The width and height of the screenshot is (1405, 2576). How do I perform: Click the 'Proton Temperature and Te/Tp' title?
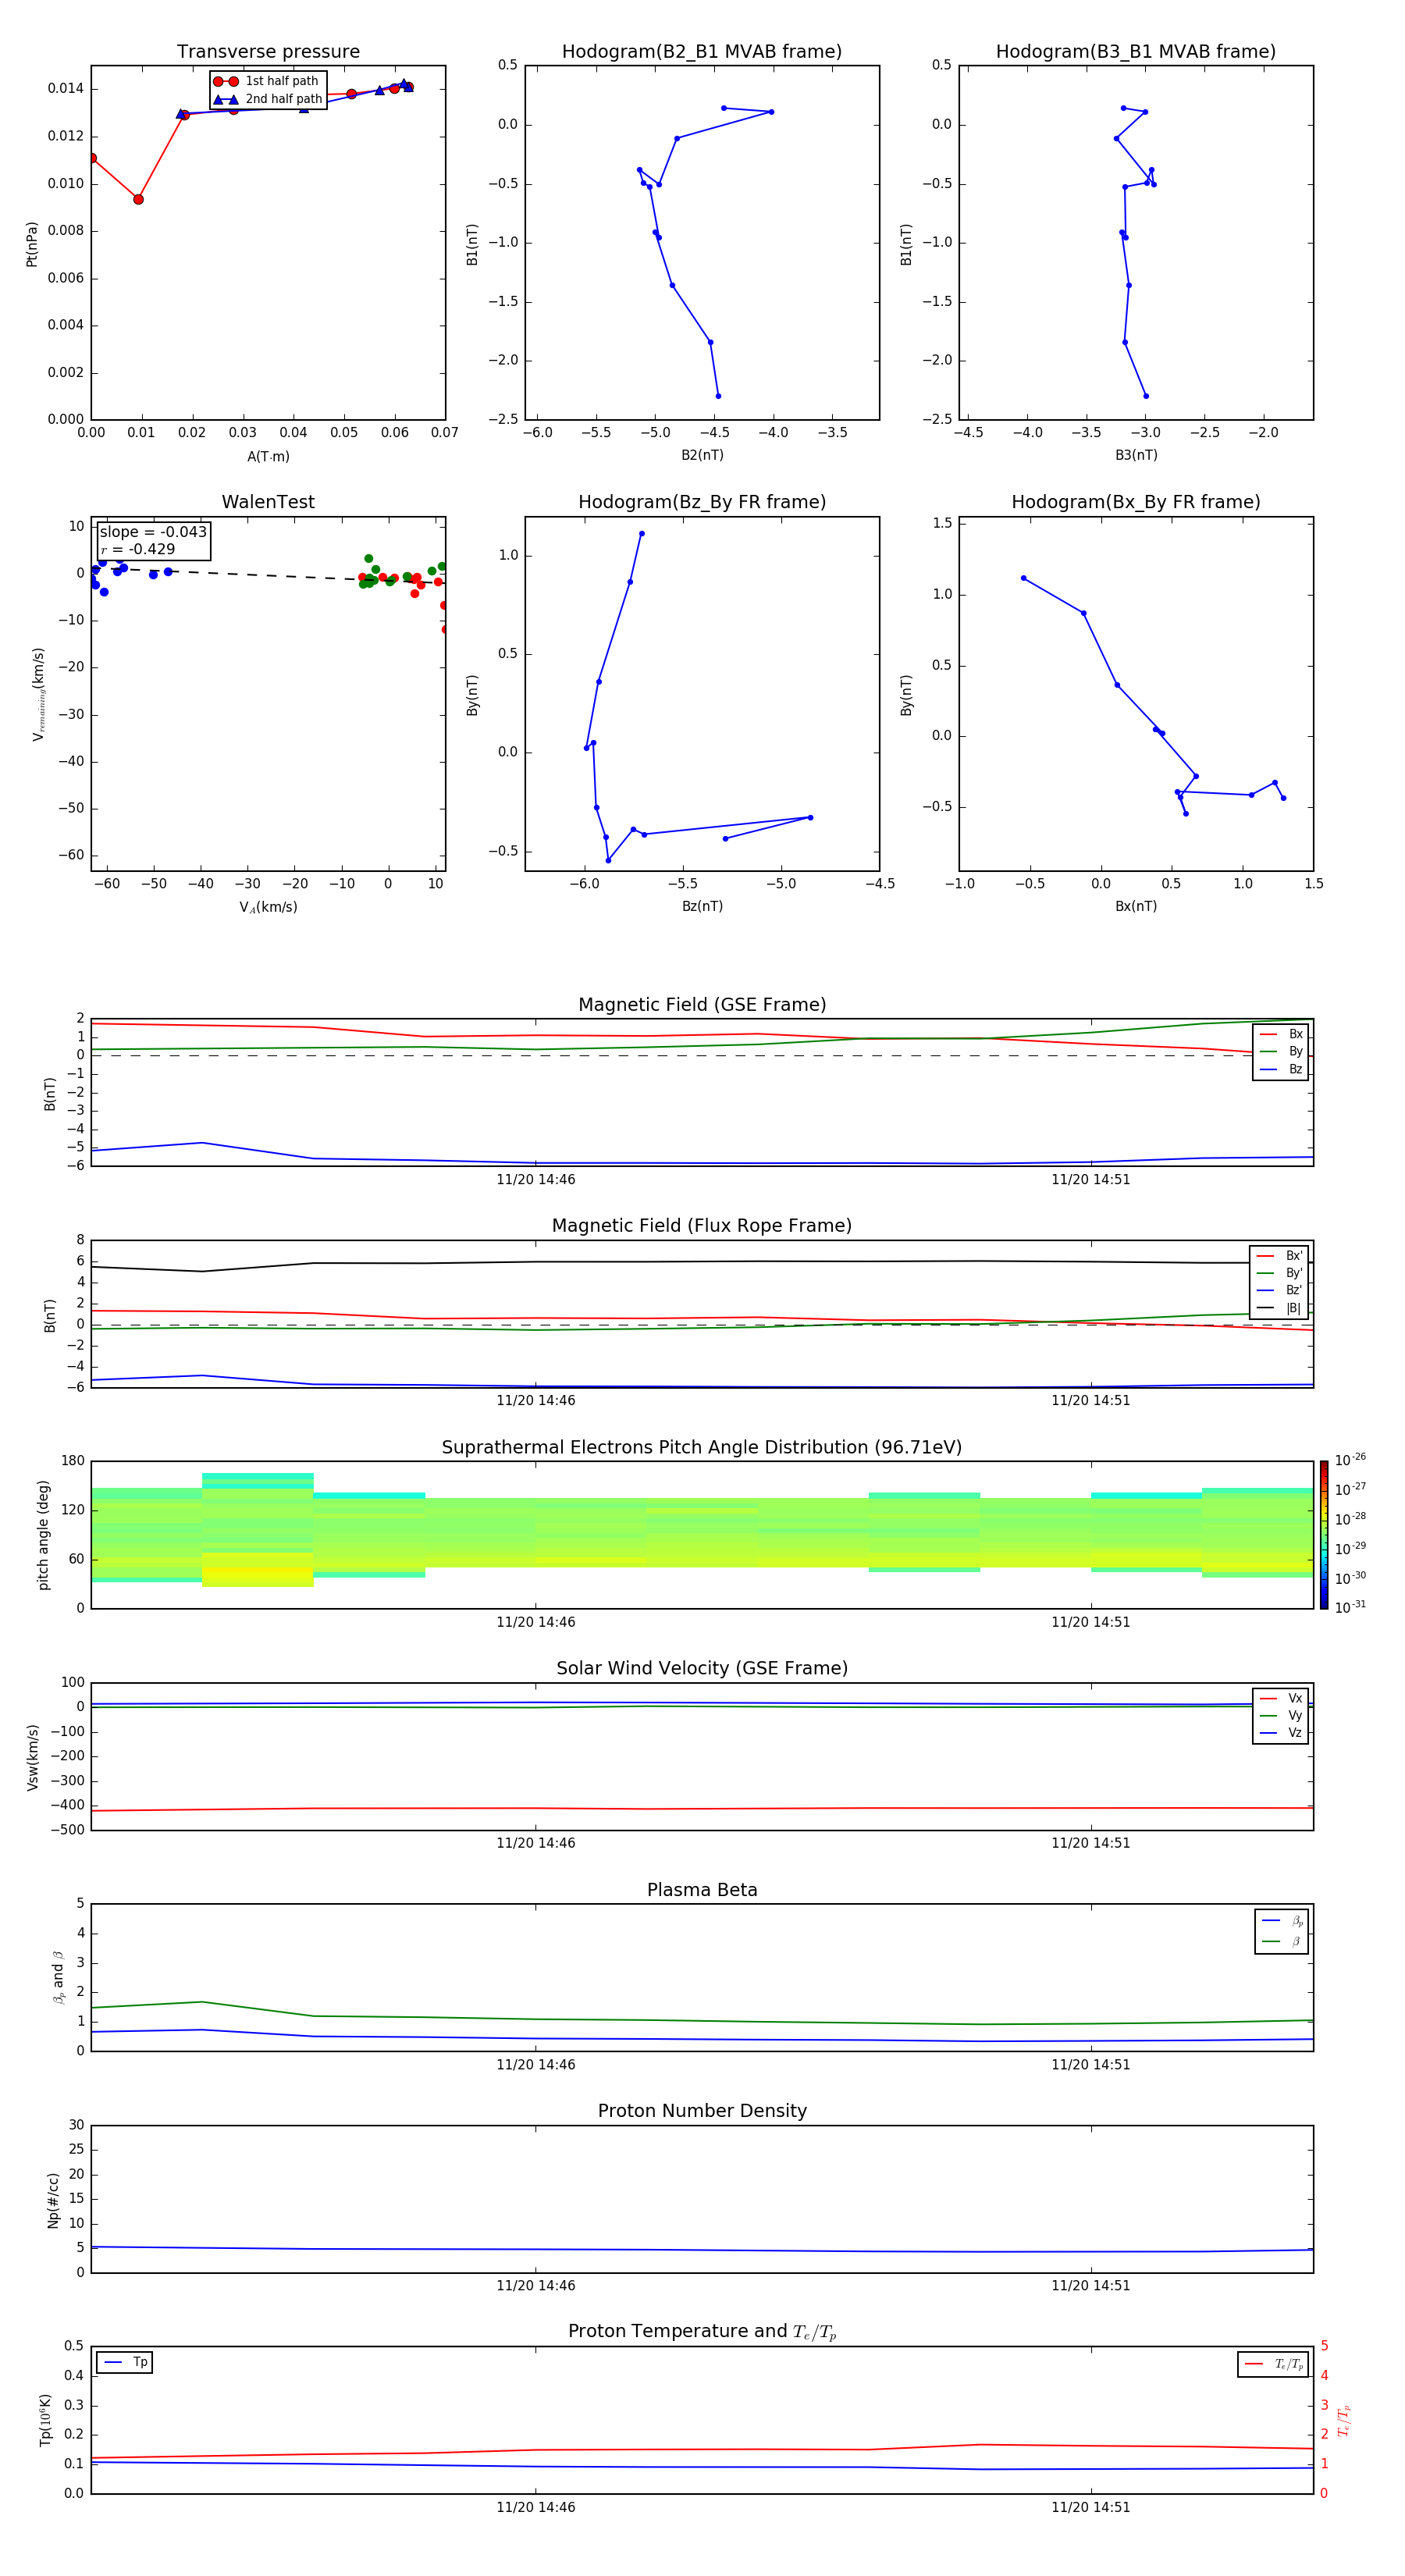702,2332
